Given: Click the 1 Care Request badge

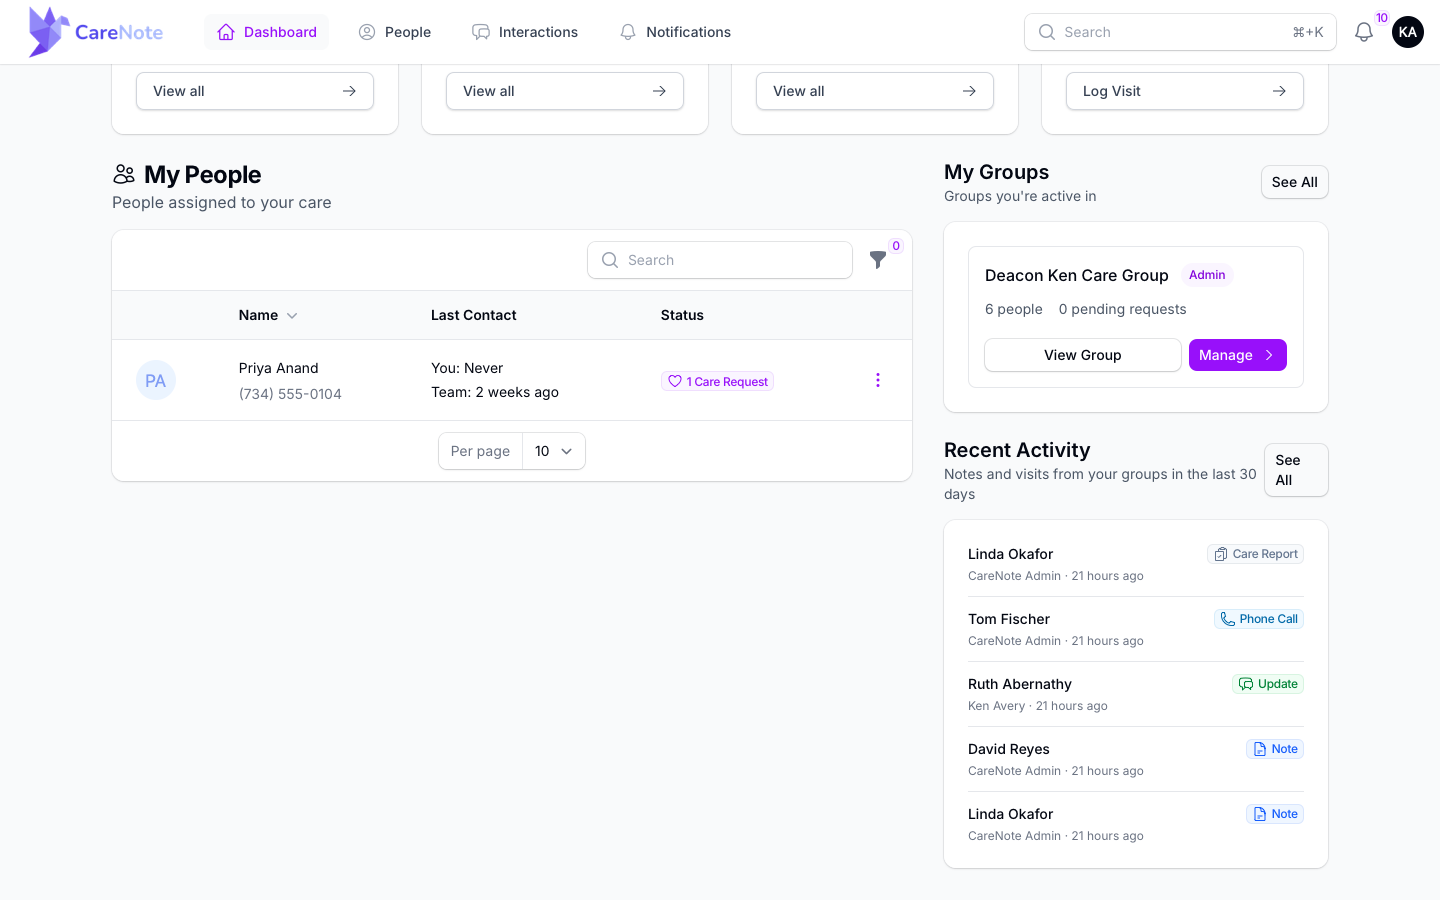Looking at the screenshot, I should pyautogui.click(x=717, y=381).
